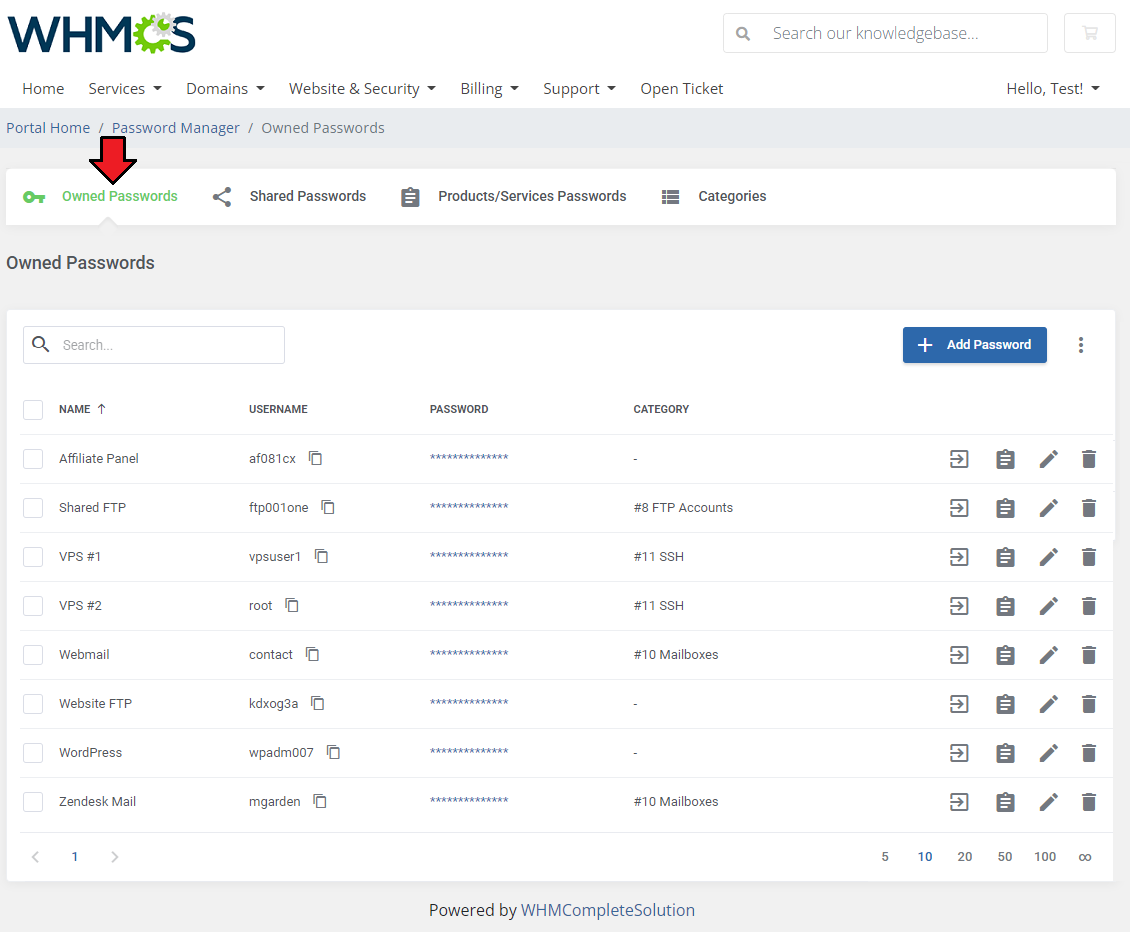
Task: Delete the Zendesk Mail password entry
Action: tap(1089, 802)
